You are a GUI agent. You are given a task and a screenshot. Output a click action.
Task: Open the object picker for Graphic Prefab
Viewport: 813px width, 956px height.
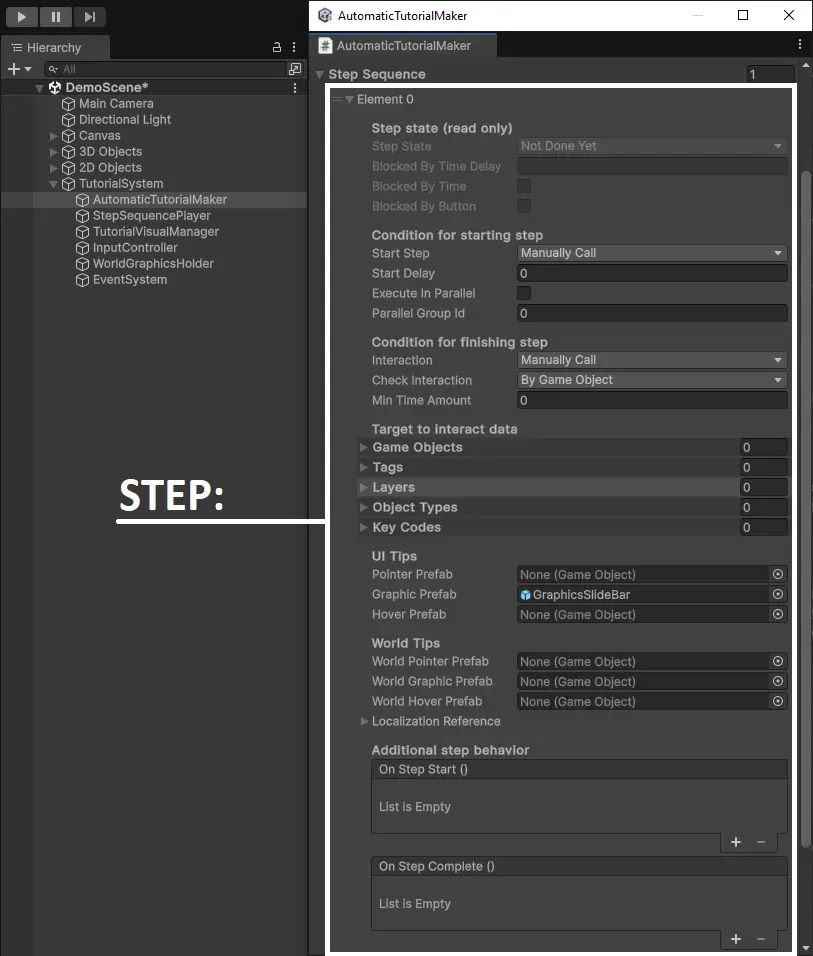point(778,594)
